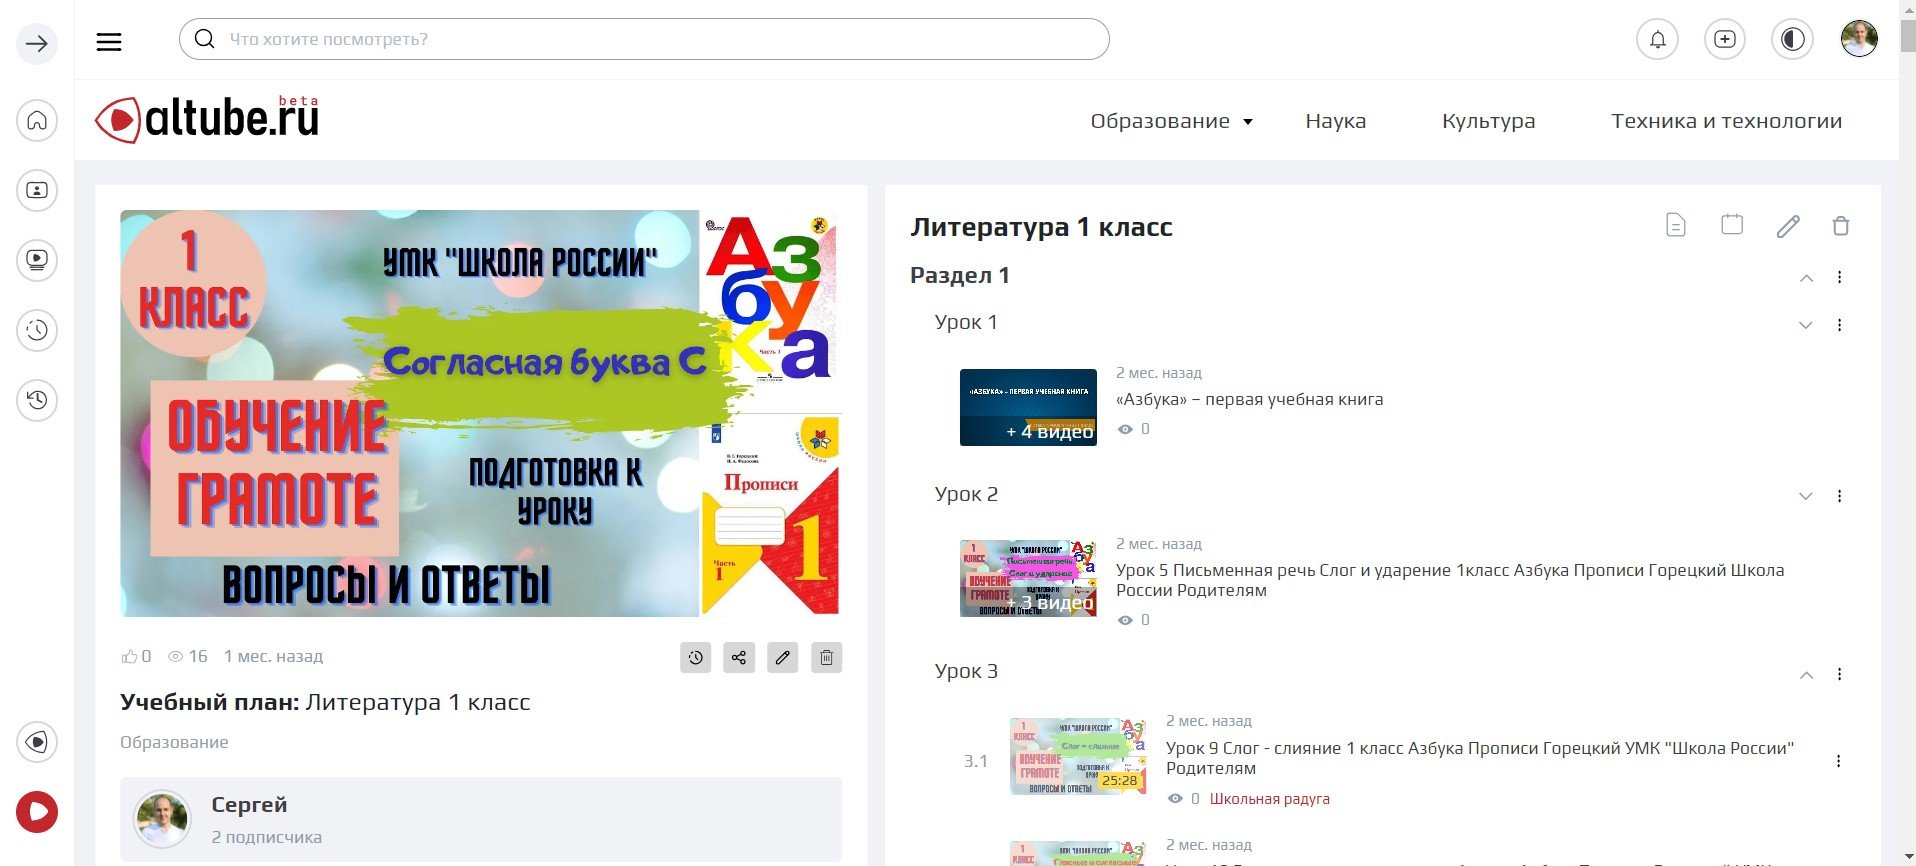Open Урок 1 three-dot options

[x=1839, y=325]
